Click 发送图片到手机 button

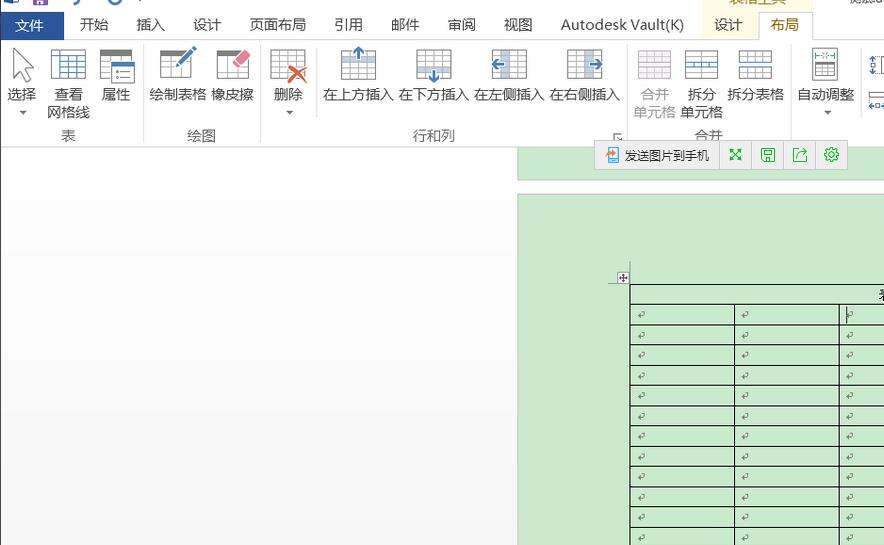[657, 155]
